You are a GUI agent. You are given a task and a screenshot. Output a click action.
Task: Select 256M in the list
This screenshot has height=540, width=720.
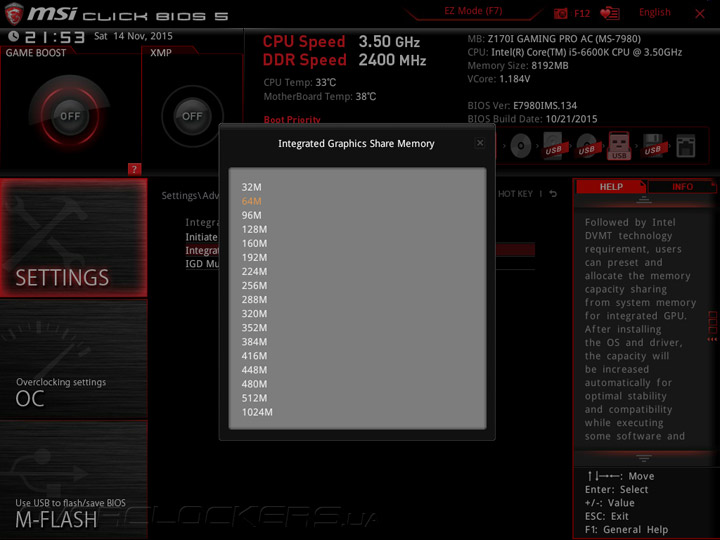[x=254, y=286]
